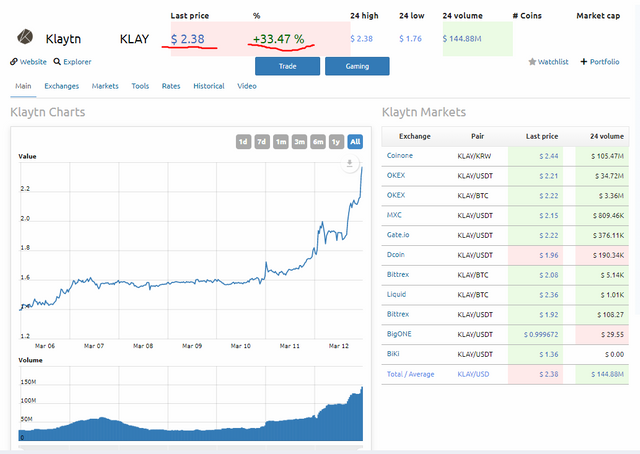Screen dimensions: 640x454
Task: Open the Gate.io exchange link
Action: coord(398,235)
